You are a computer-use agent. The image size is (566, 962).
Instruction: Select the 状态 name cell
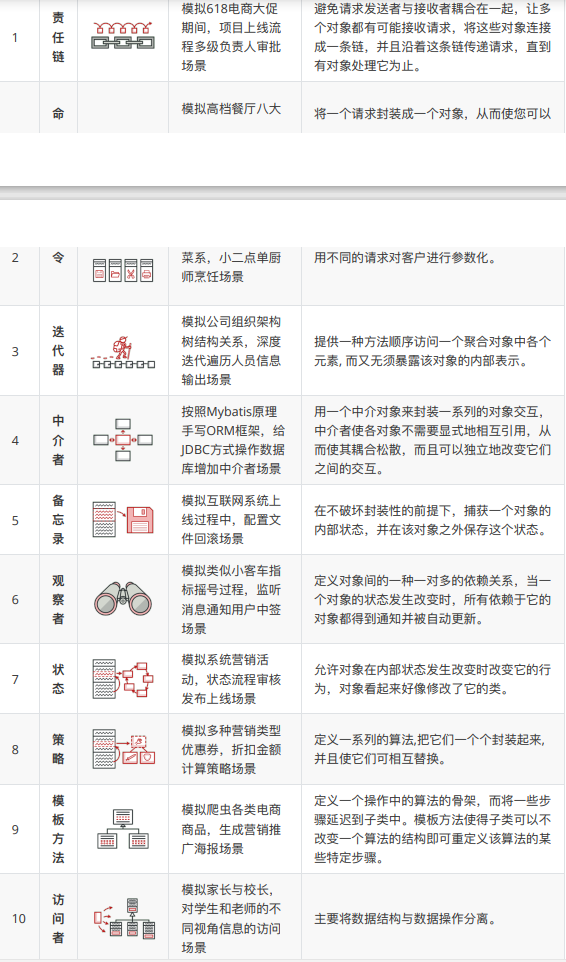coord(58,679)
